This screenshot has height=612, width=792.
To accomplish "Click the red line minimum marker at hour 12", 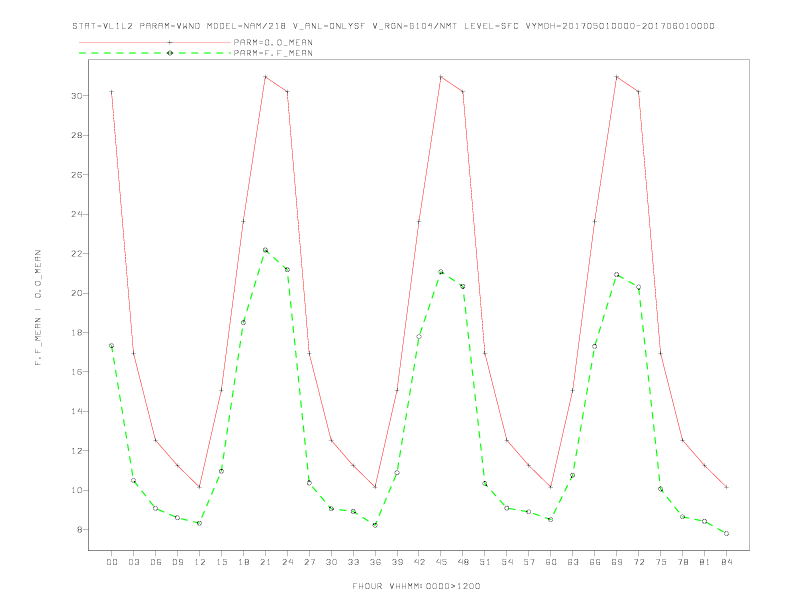I will coord(200,487).
